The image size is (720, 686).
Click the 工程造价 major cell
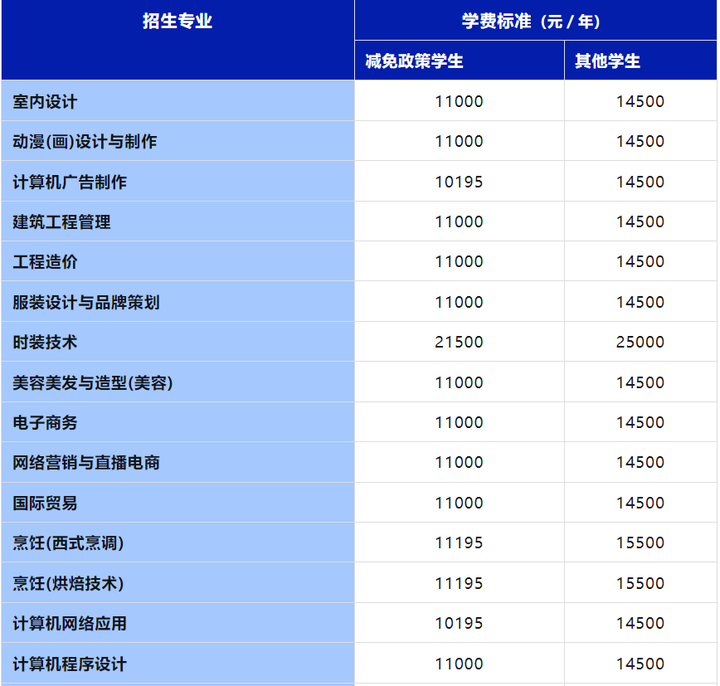(45, 262)
